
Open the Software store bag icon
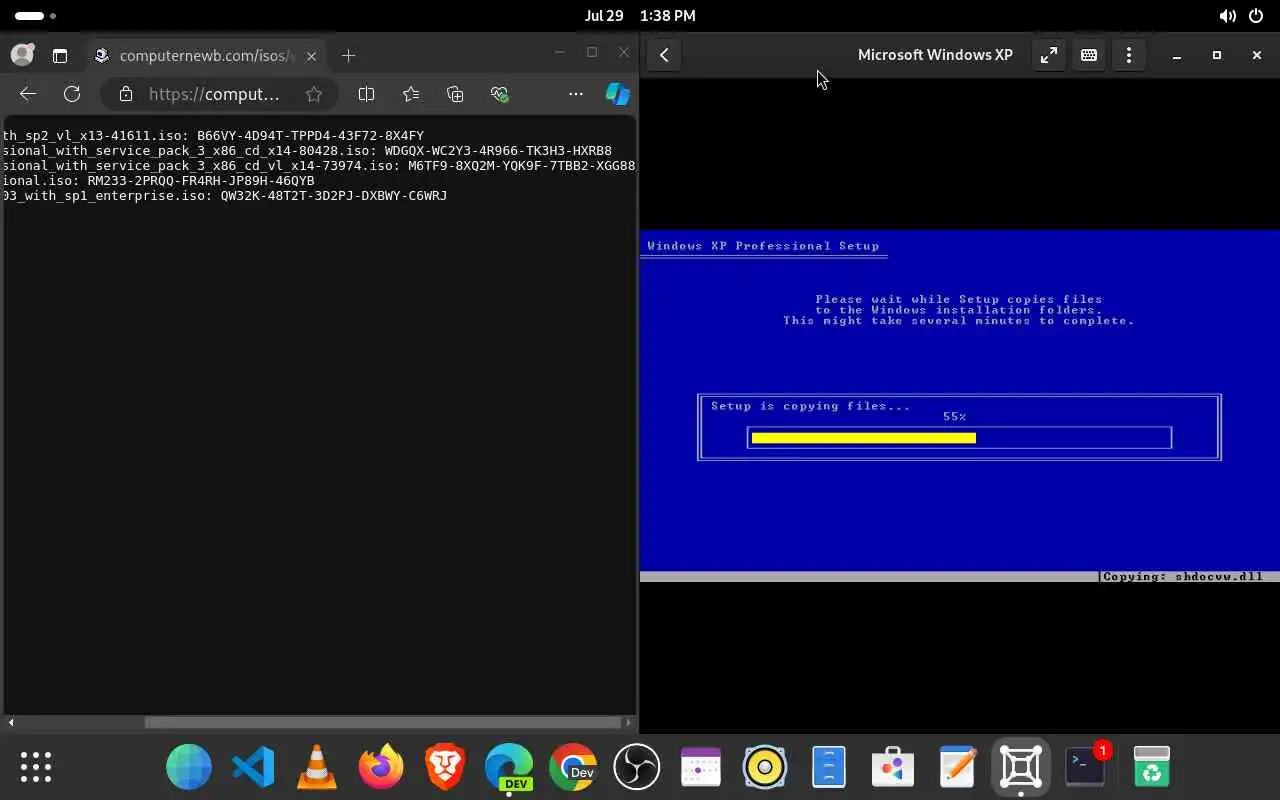(893, 767)
